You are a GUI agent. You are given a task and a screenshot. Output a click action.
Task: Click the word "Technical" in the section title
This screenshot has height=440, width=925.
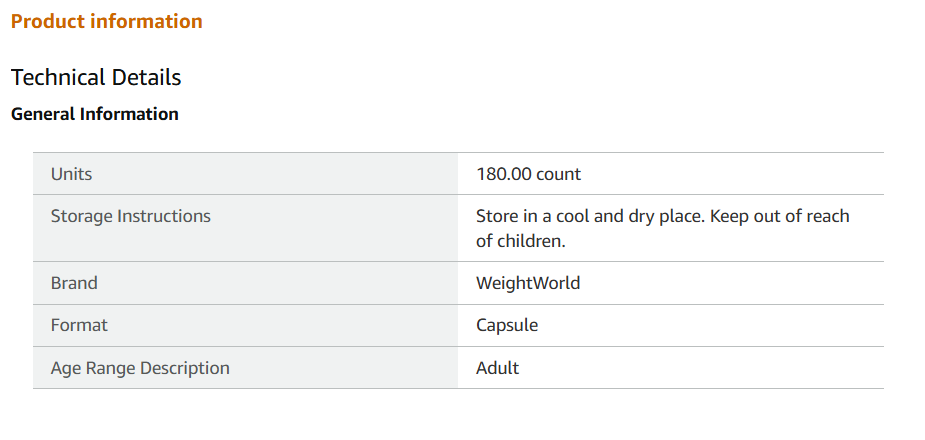(58, 77)
